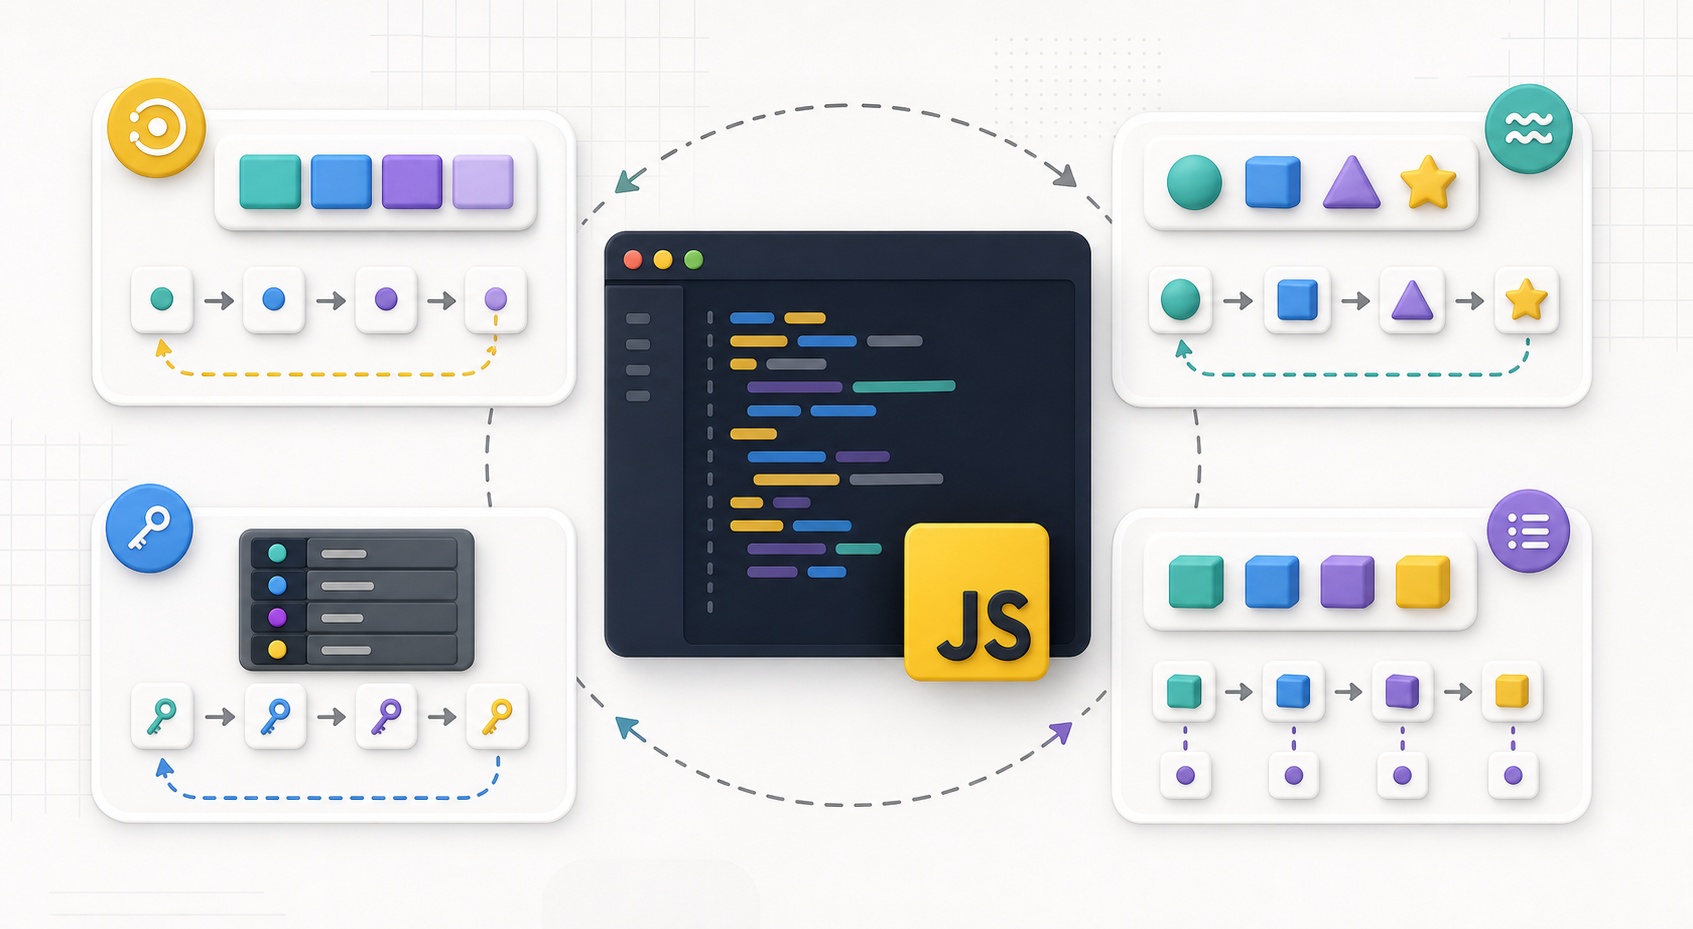The width and height of the screenshot is (1693, 929).
Task: Click the small teal sphere tile
Action: 1180,300
